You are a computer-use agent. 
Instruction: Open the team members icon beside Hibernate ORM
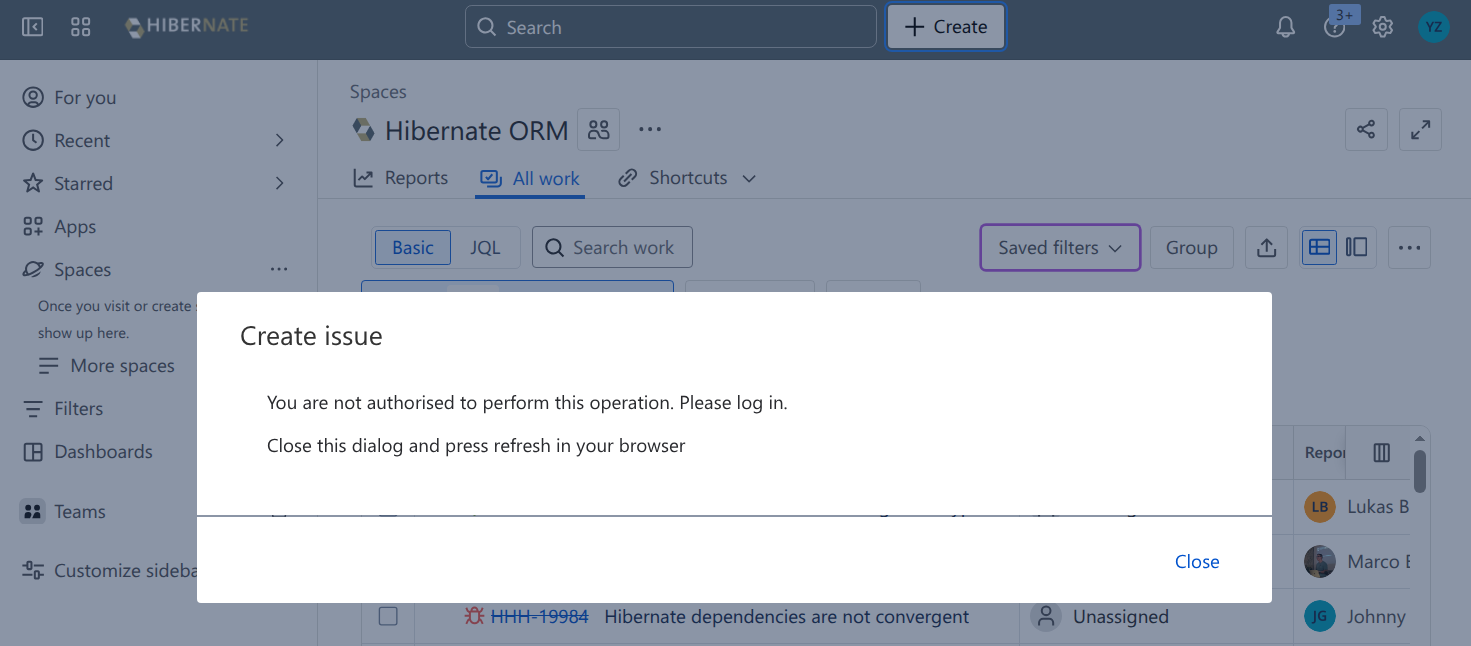[599, 130]
